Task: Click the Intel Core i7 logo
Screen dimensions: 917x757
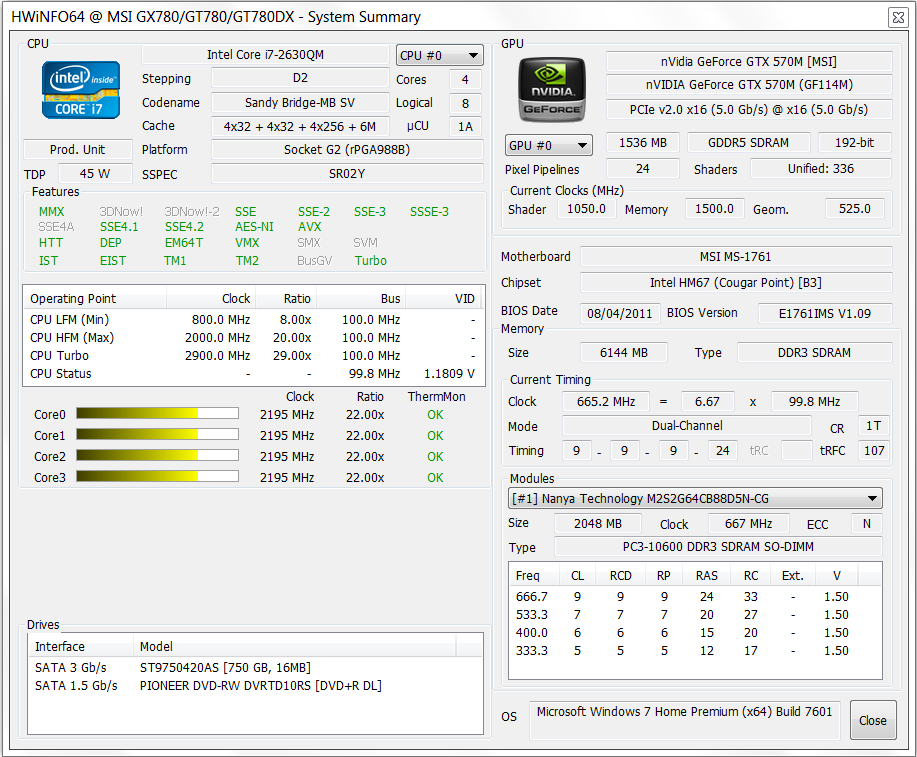Action: 81,90
